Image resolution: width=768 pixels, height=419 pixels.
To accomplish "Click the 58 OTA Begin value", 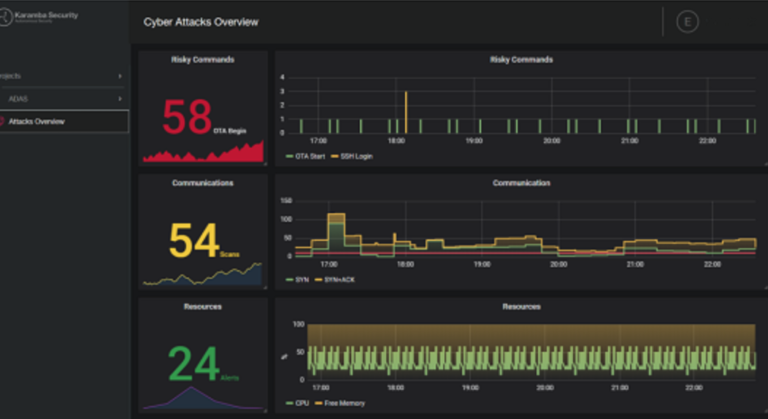I will [x=189, y=117].
